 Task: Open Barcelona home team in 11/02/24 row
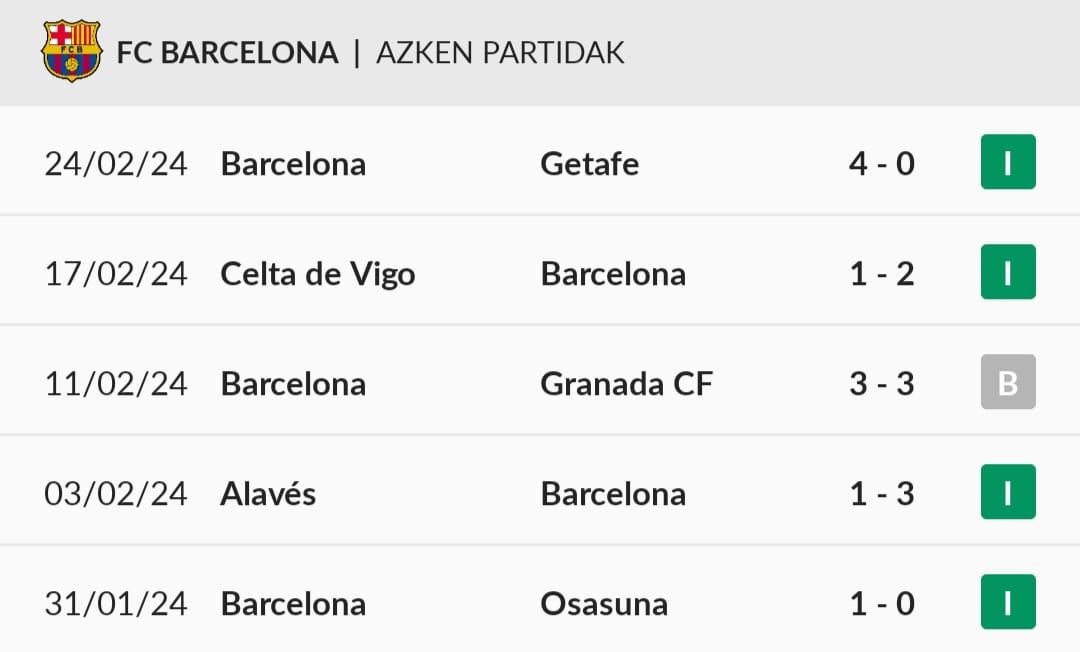(x=293, y=384)
